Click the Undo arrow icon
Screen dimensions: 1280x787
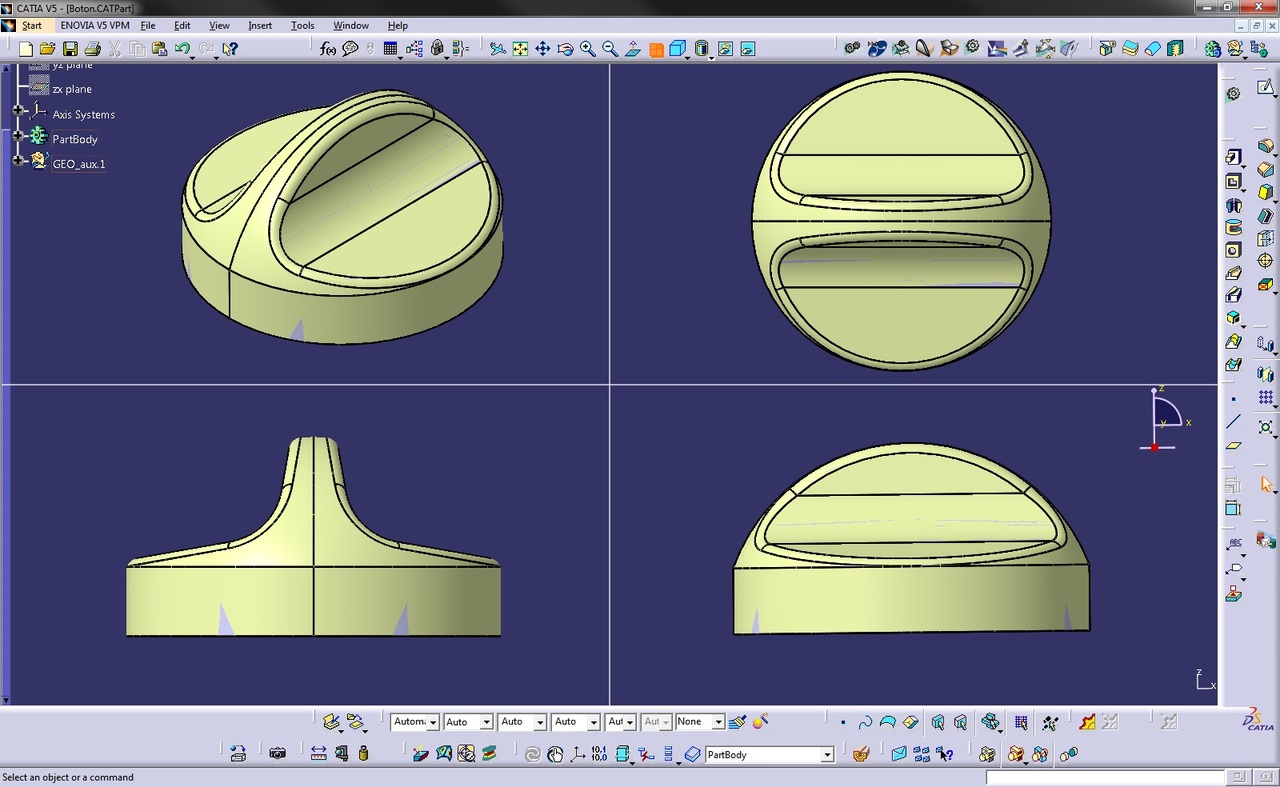point(182,48)
